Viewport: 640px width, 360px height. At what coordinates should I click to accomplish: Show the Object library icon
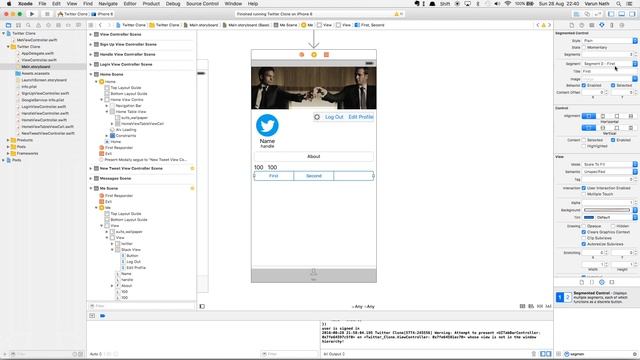[602, 282]
